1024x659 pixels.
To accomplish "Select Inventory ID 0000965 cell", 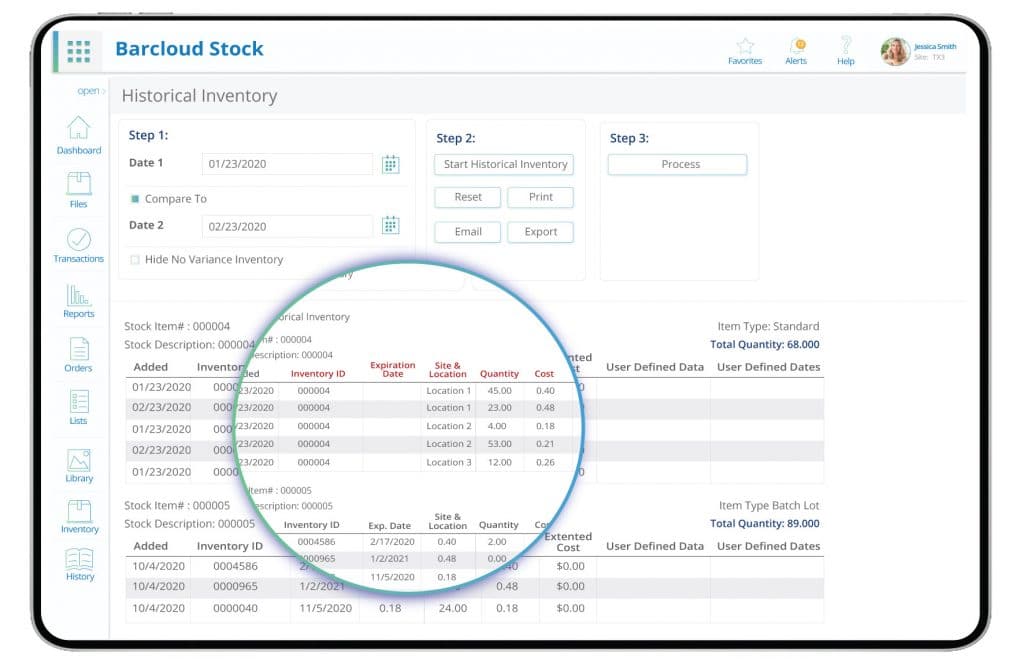I will (235, 586).
